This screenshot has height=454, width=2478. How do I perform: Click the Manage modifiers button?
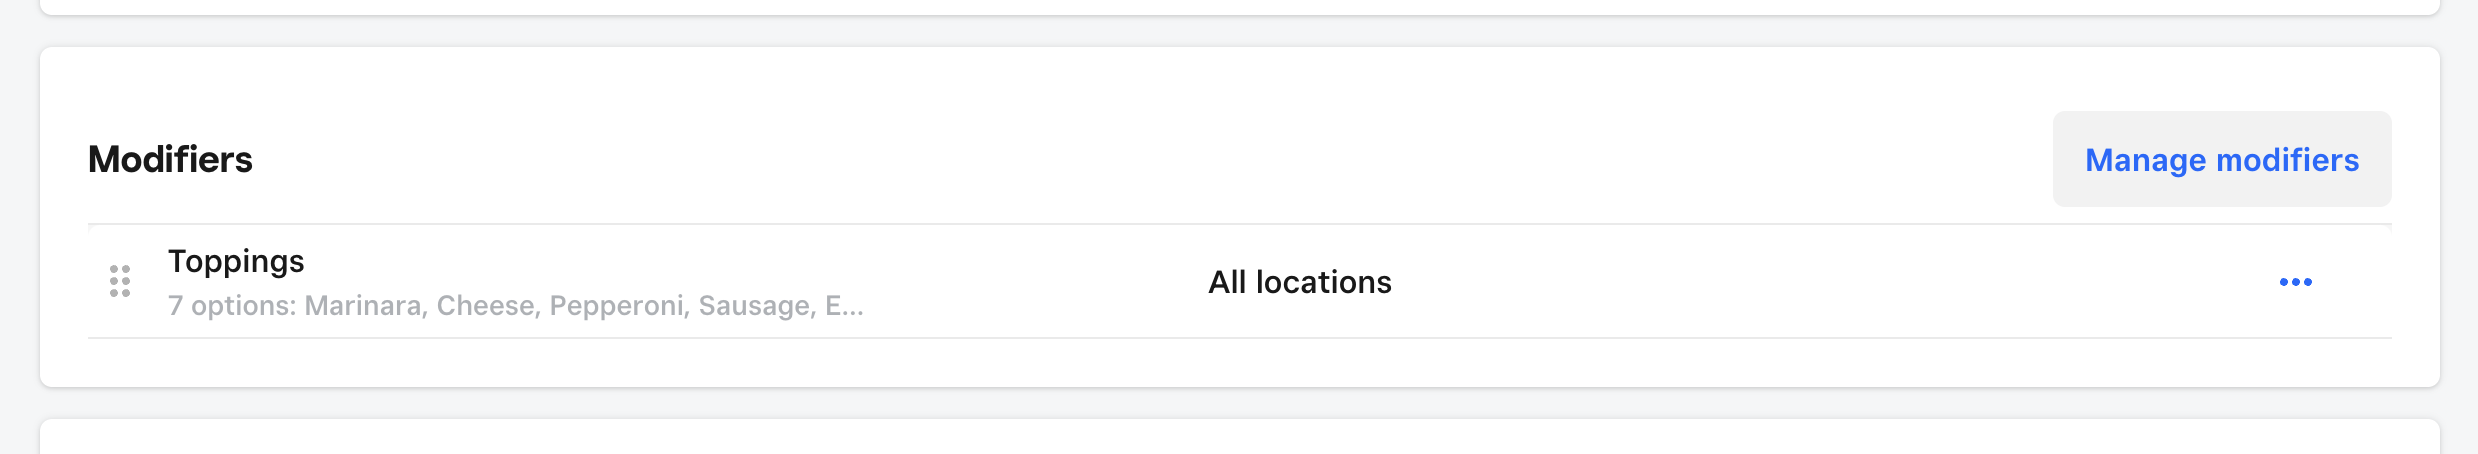coord(2221,160)
